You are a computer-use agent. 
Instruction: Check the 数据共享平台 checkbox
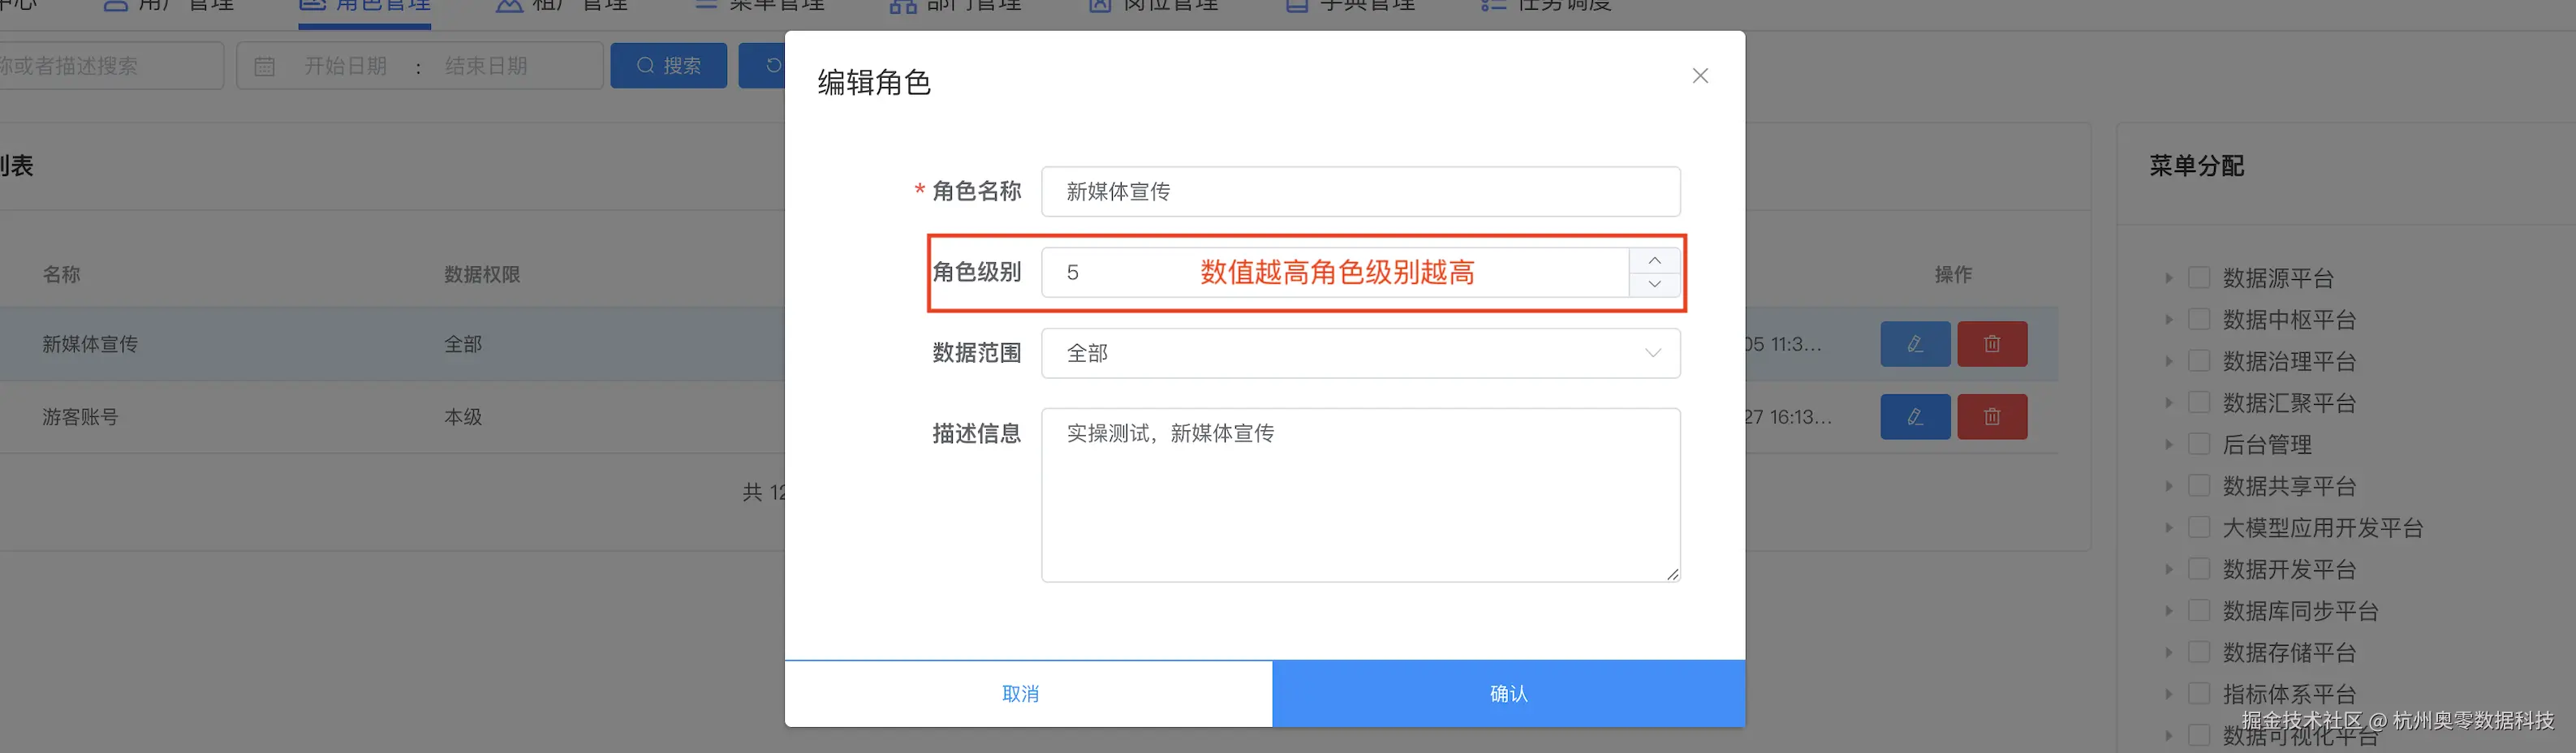(2200, 486)
